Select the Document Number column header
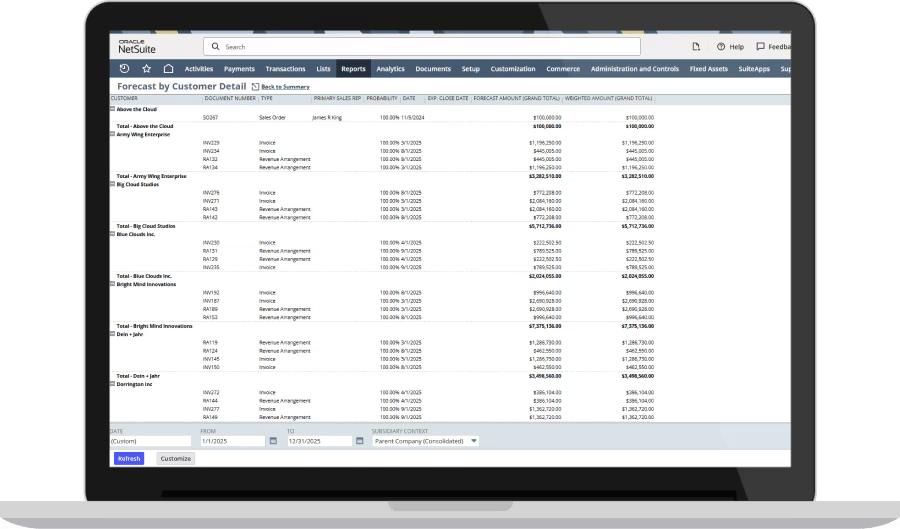The image size is (900, 529). tap(230, 99)
